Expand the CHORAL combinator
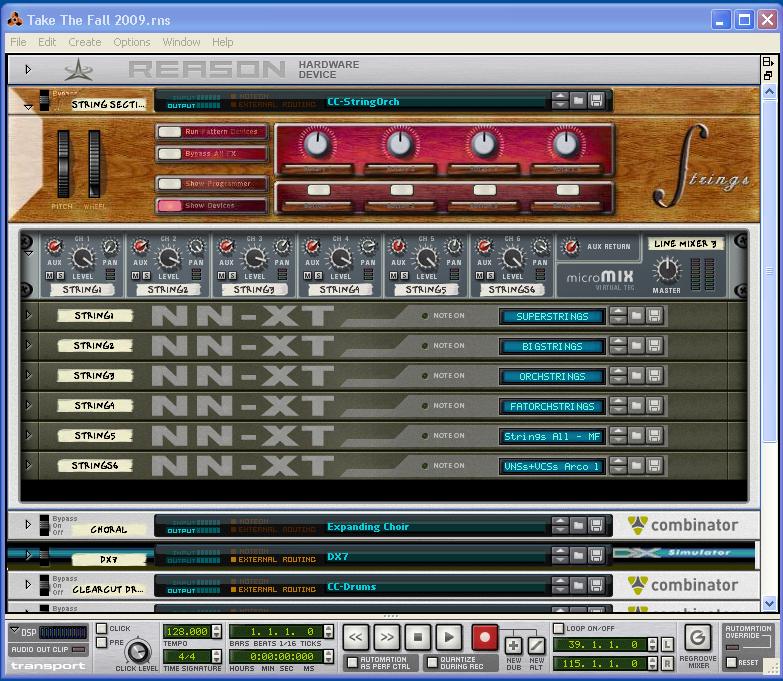Screen dimensions: 783x681 coord(28,524)
